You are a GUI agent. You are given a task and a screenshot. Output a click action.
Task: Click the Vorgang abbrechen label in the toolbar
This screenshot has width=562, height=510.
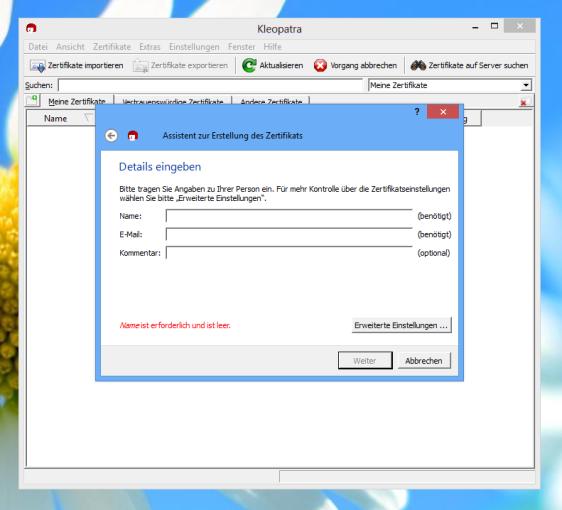(x=363, y=66)
